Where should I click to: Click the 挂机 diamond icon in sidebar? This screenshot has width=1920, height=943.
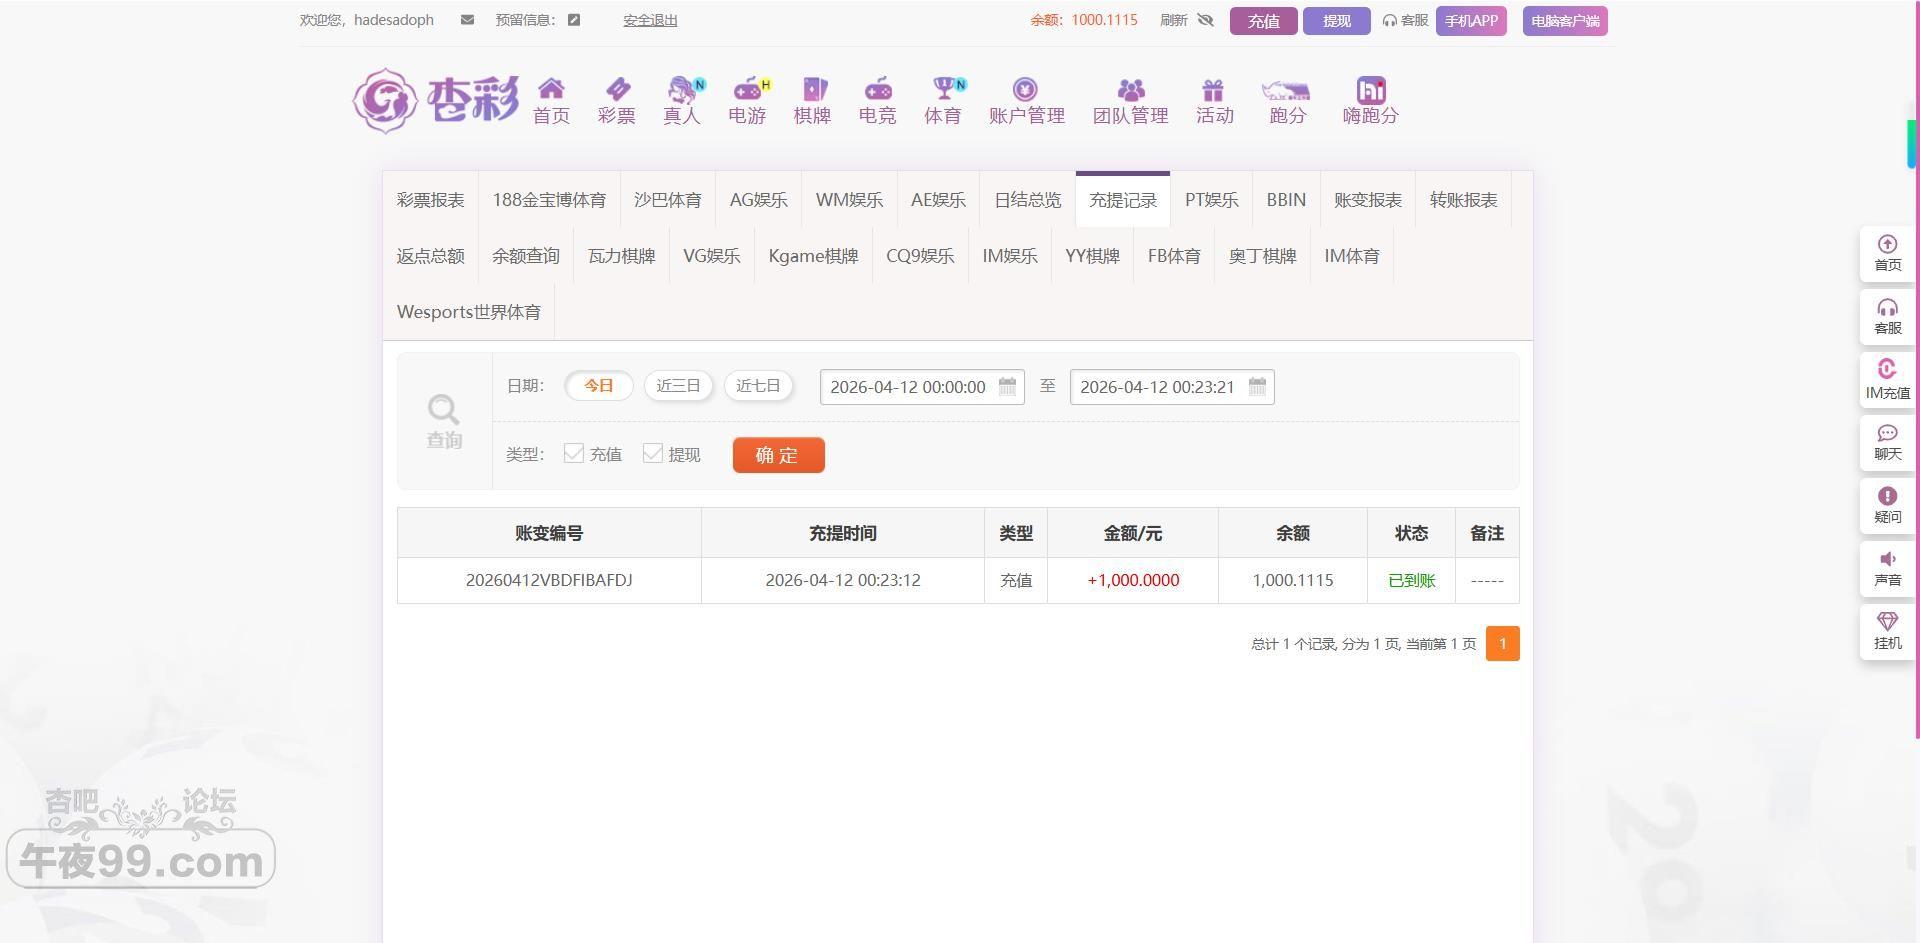pos(1887,622)
